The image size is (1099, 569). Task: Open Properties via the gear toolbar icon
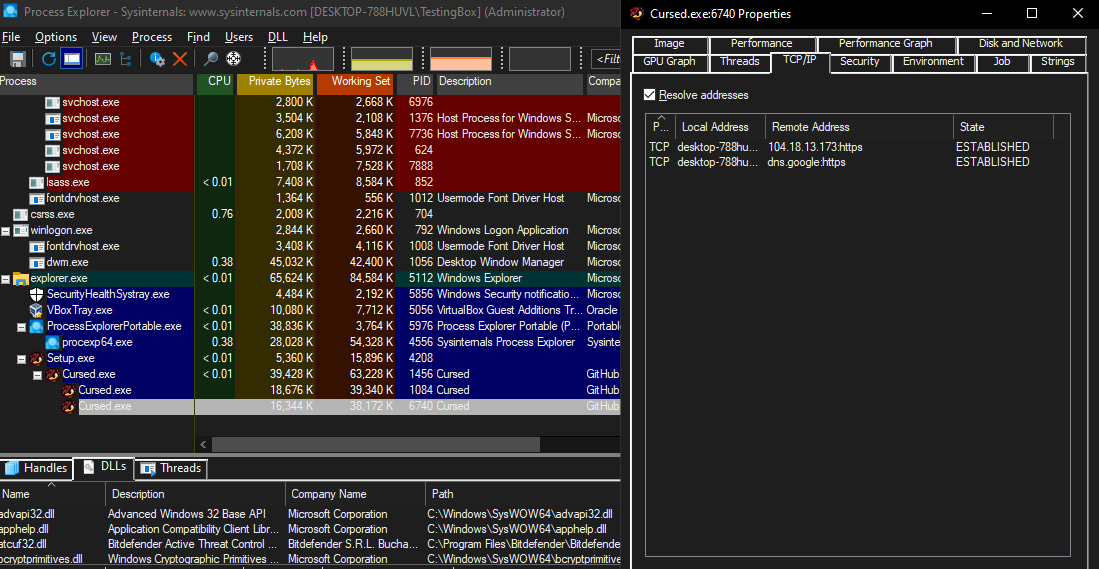(157, 59)
